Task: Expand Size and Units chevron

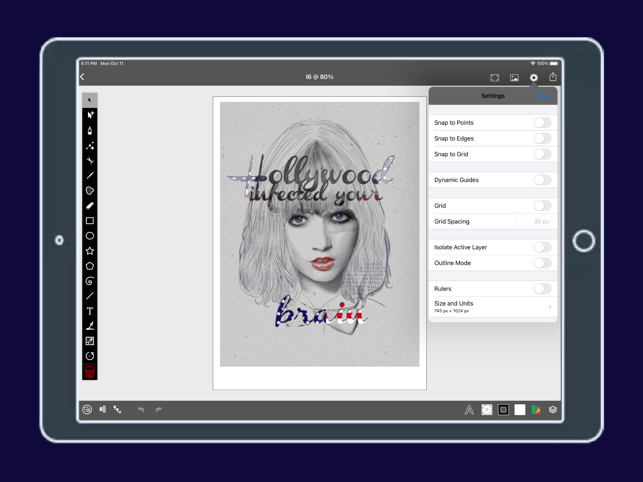Action: click(550, 307)
